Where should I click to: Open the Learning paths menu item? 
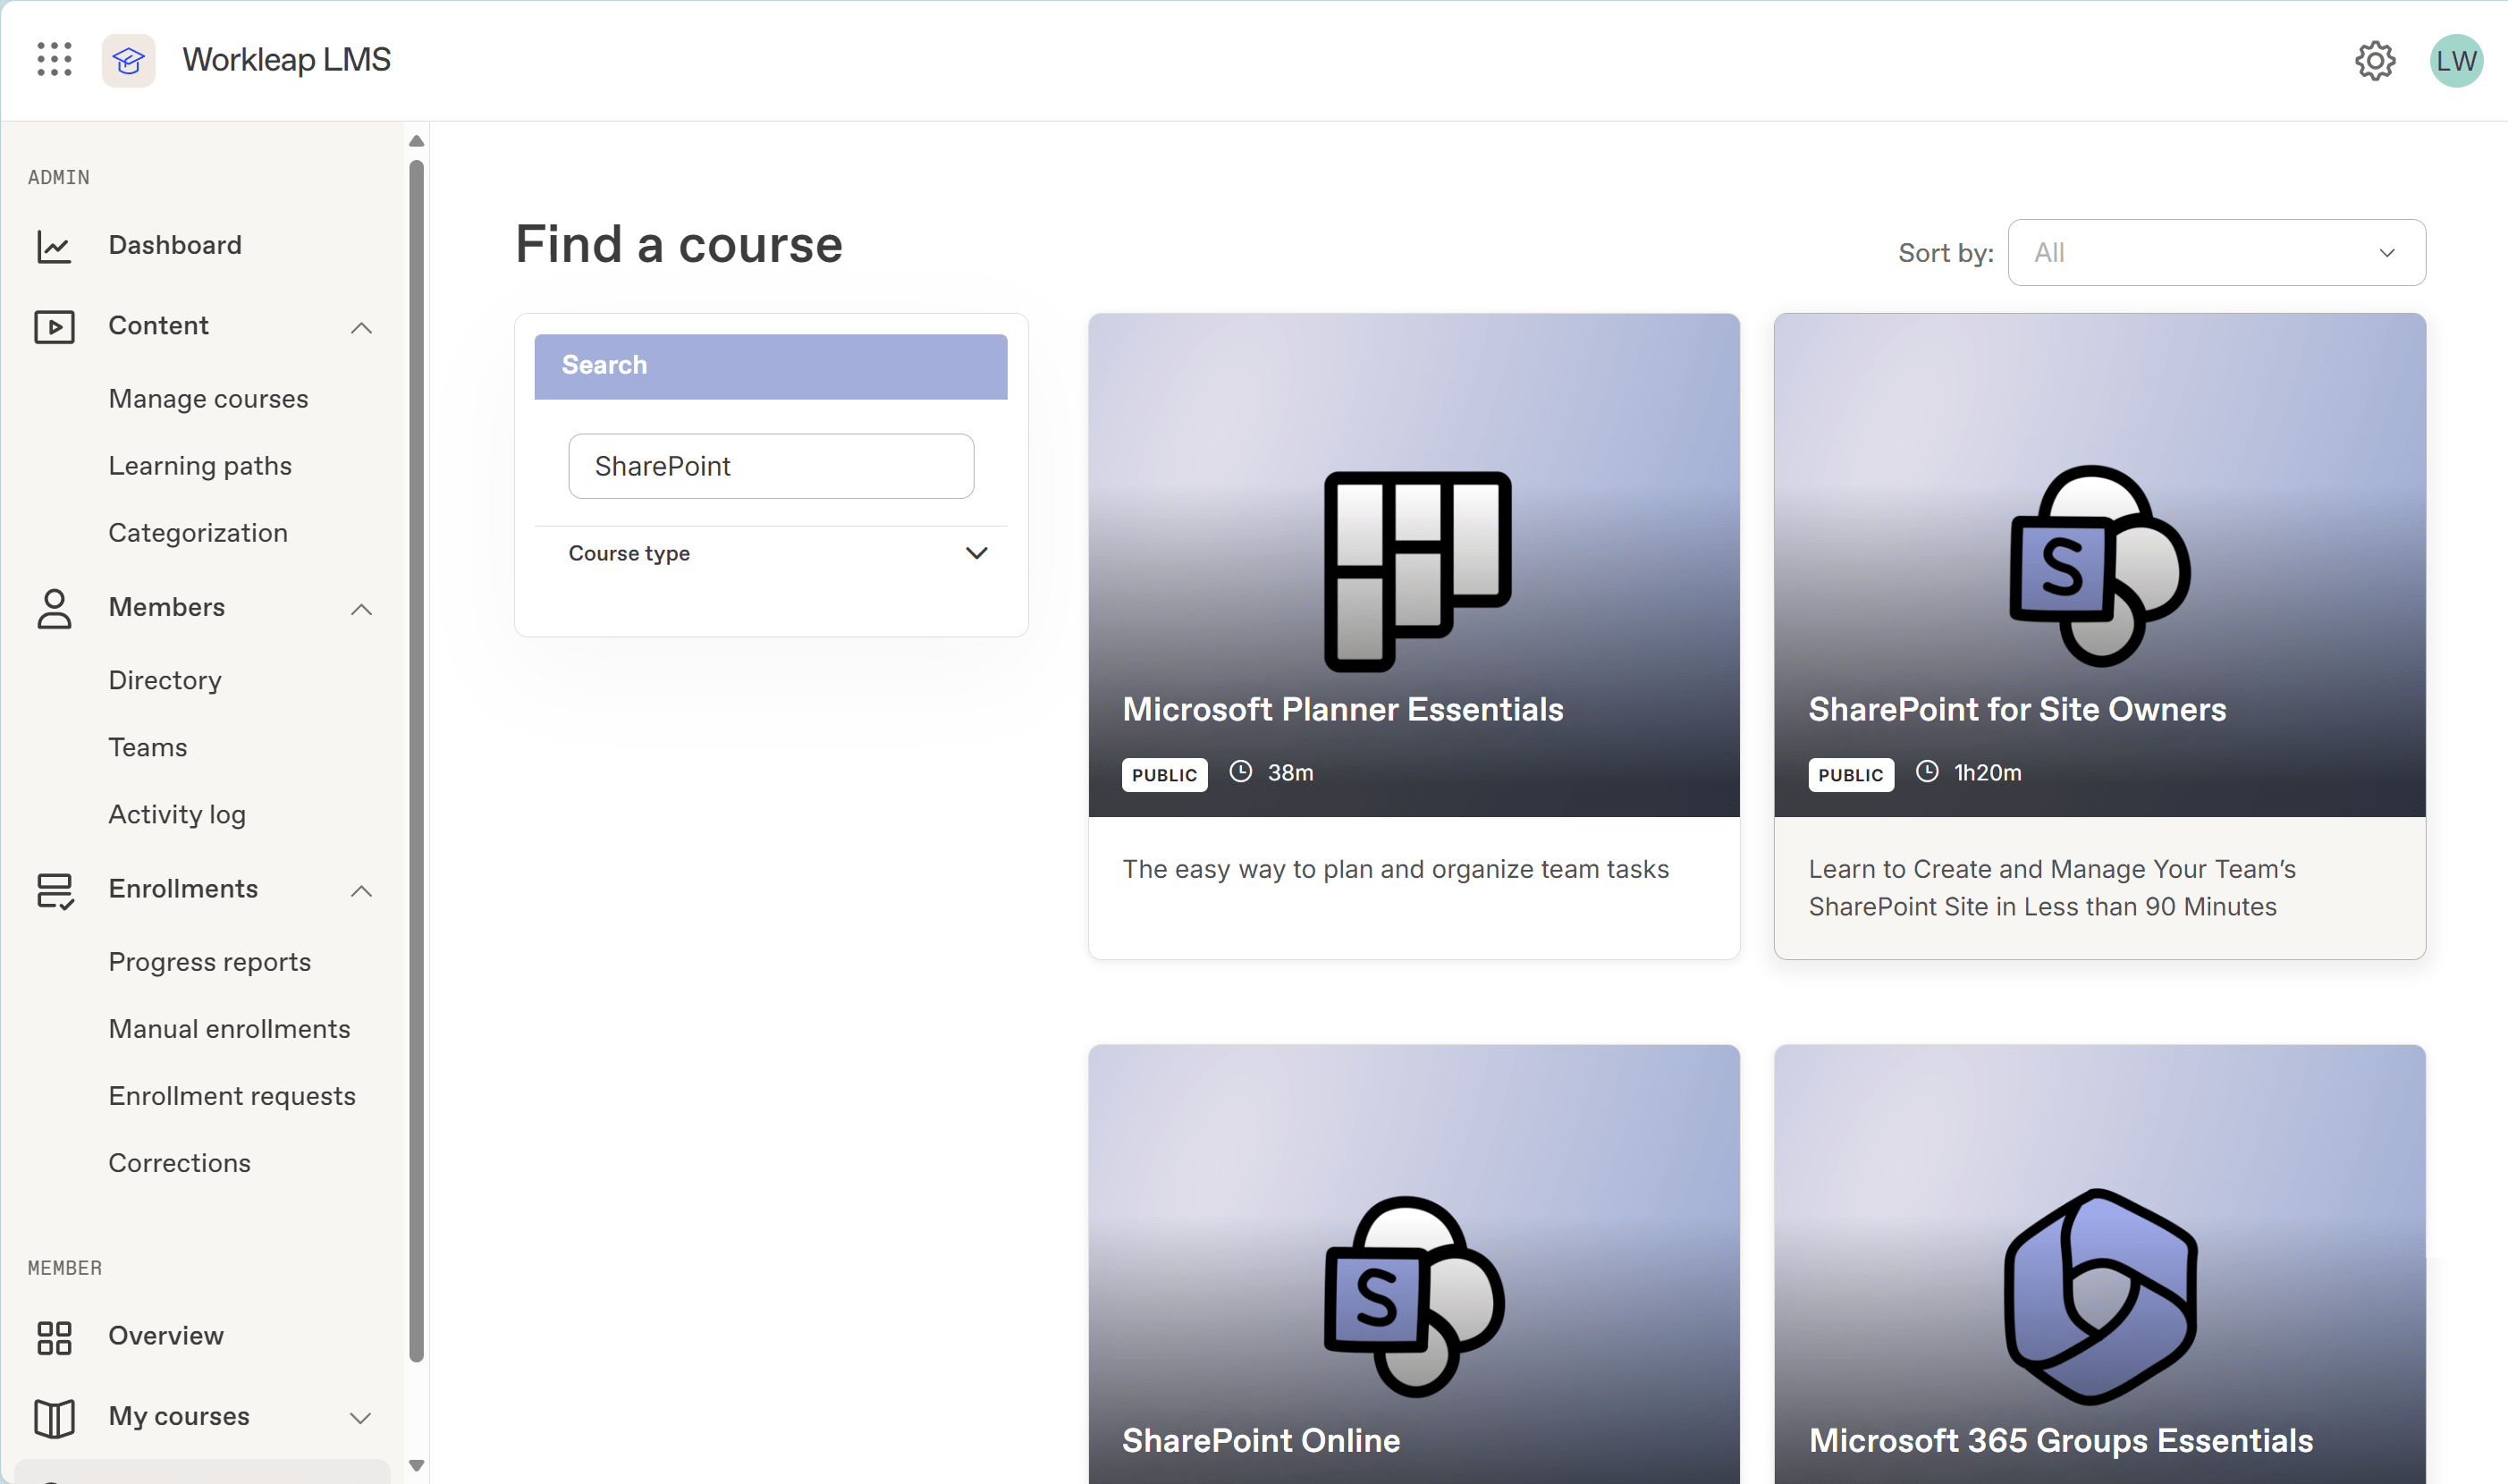tap(199, 465)
